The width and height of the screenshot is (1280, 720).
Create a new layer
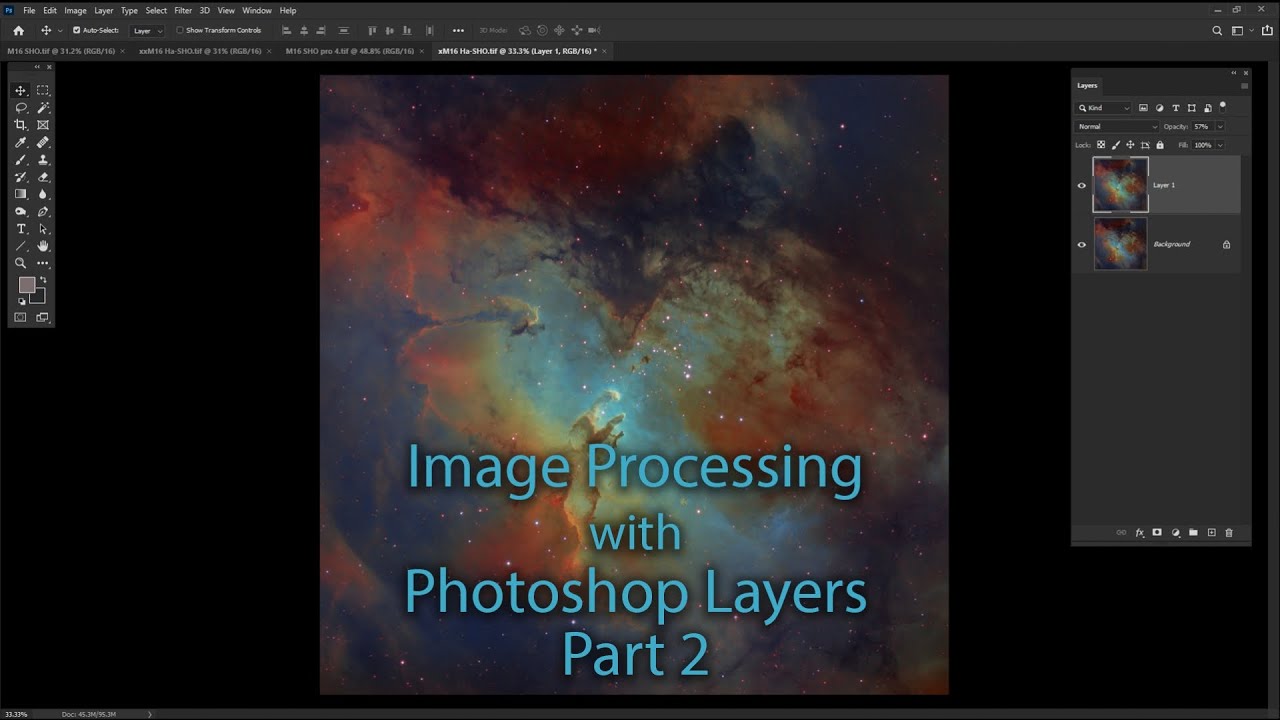click(x=1211, y=533)
